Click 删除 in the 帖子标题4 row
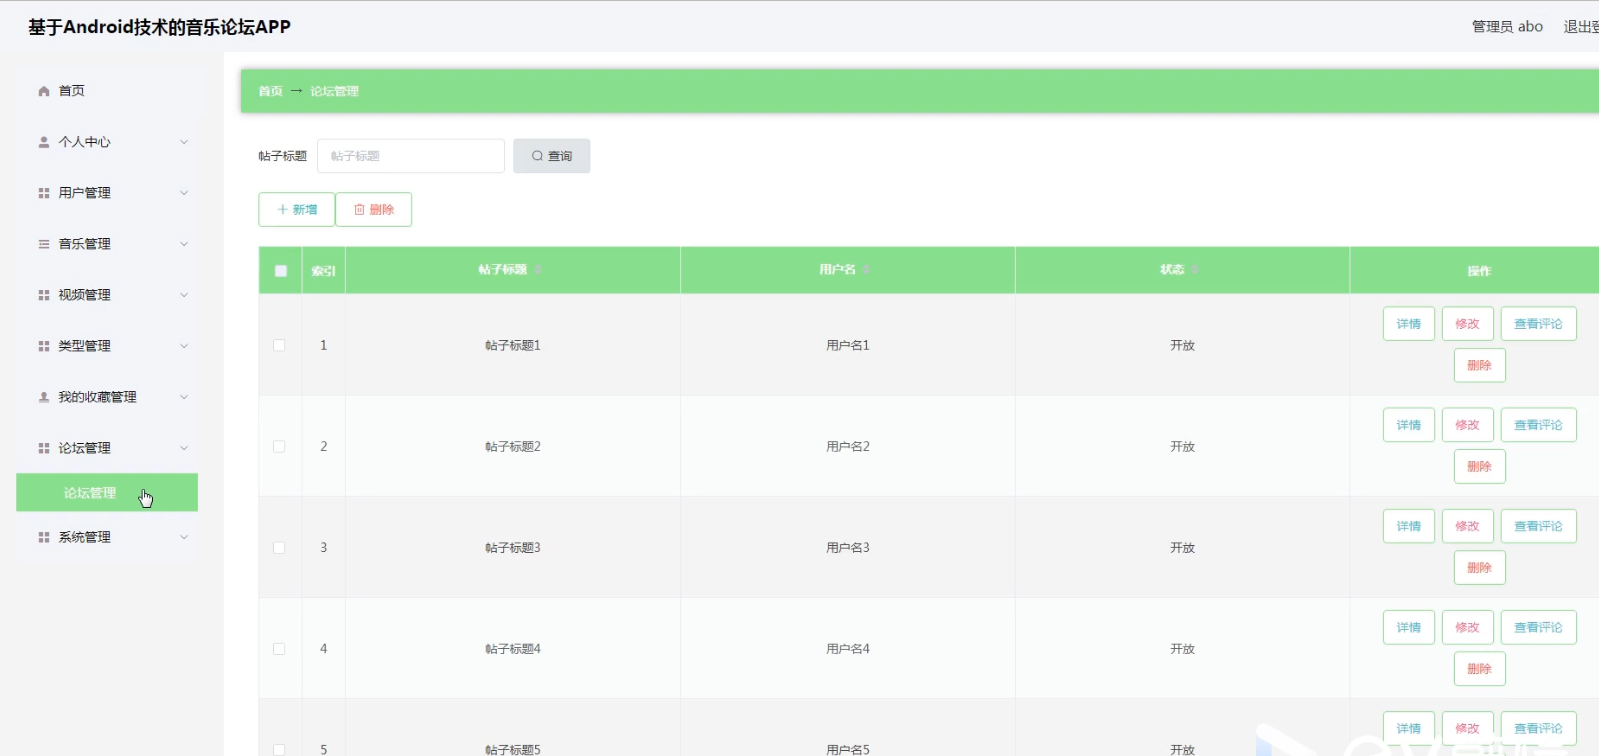 (1479, 669)
